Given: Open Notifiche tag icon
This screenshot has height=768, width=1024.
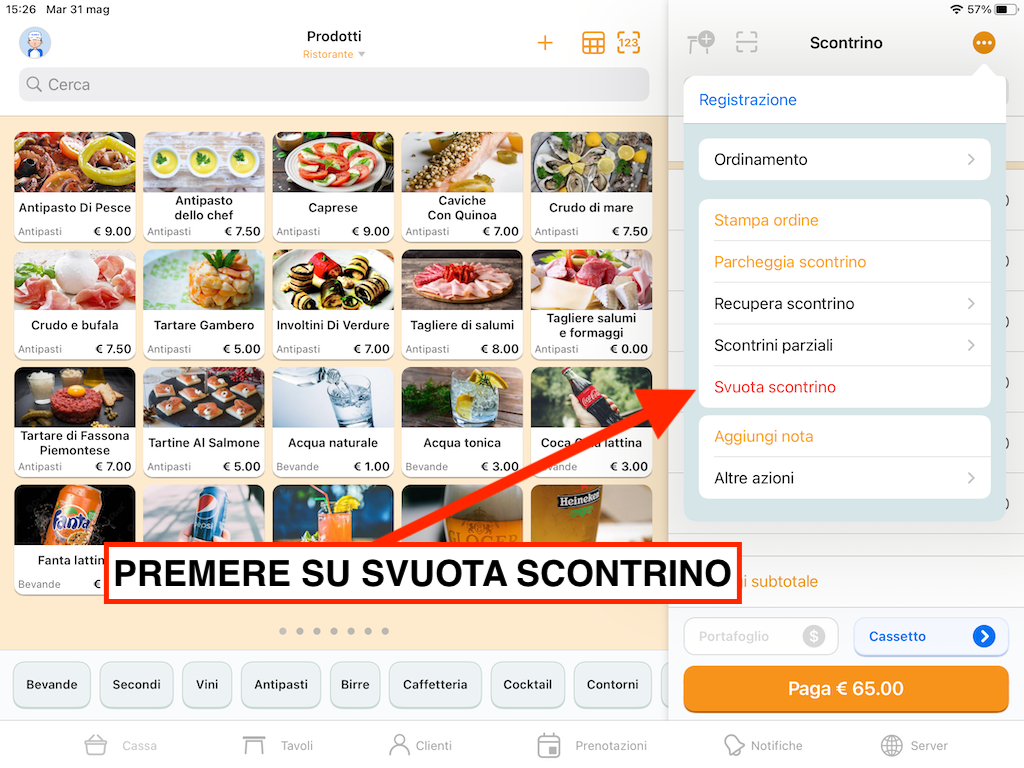Looking at the screenshot, I should click(x=733, y=745).
